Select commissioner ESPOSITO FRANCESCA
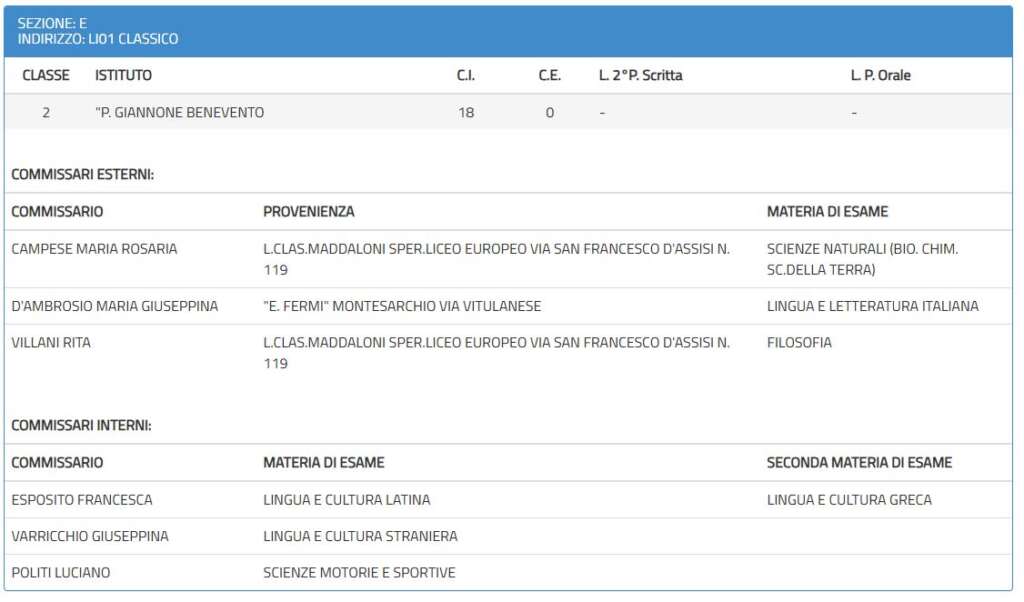 point(82,500)
